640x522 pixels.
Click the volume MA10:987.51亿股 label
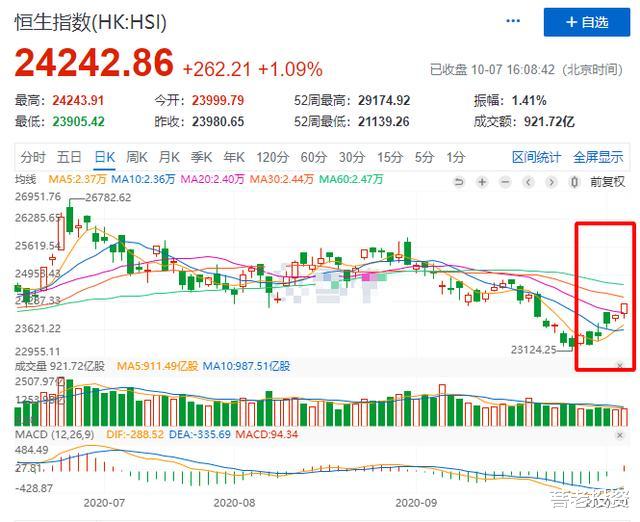[246, 366]
